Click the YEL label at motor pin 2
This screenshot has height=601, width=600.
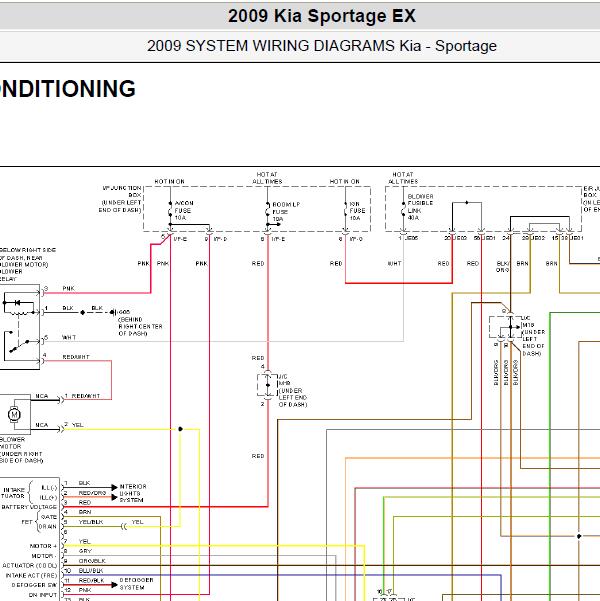(77, 425)
